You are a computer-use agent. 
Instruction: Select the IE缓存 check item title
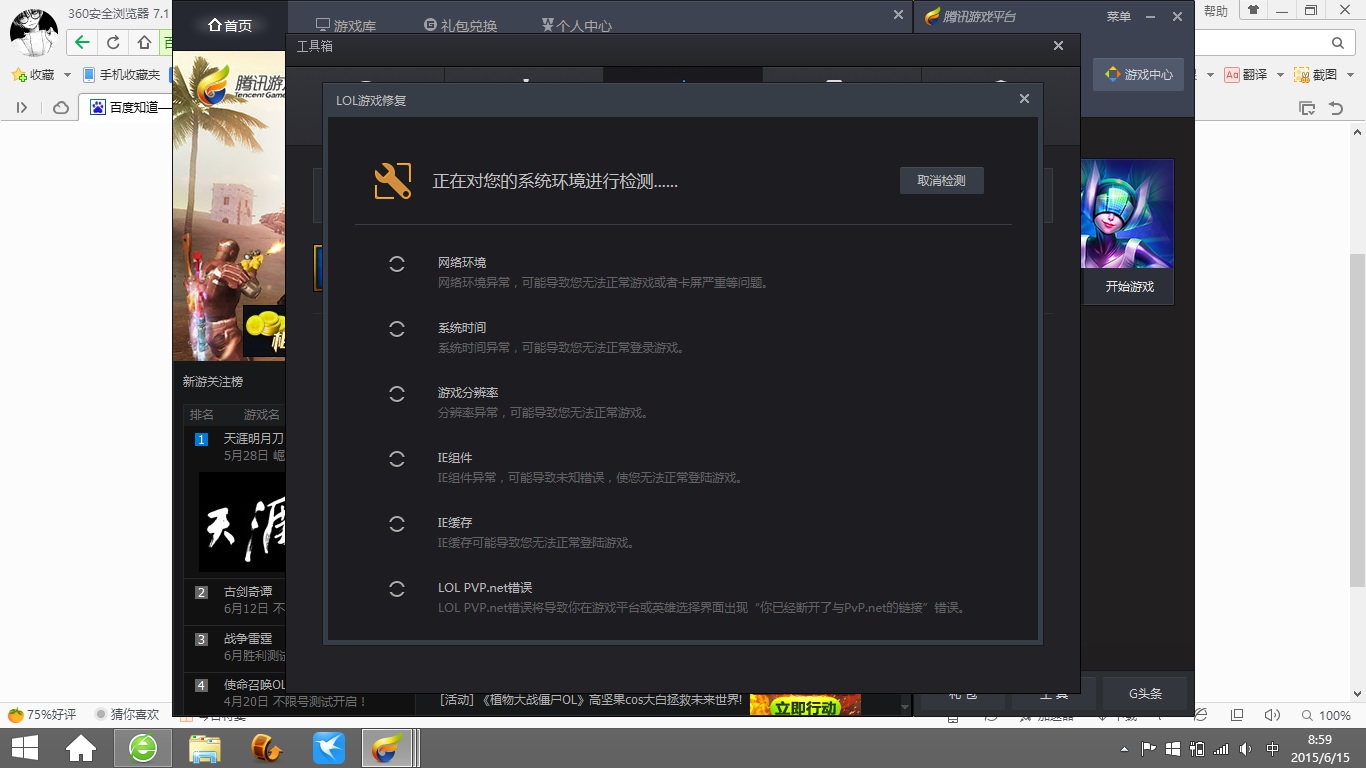click(455, 523)
